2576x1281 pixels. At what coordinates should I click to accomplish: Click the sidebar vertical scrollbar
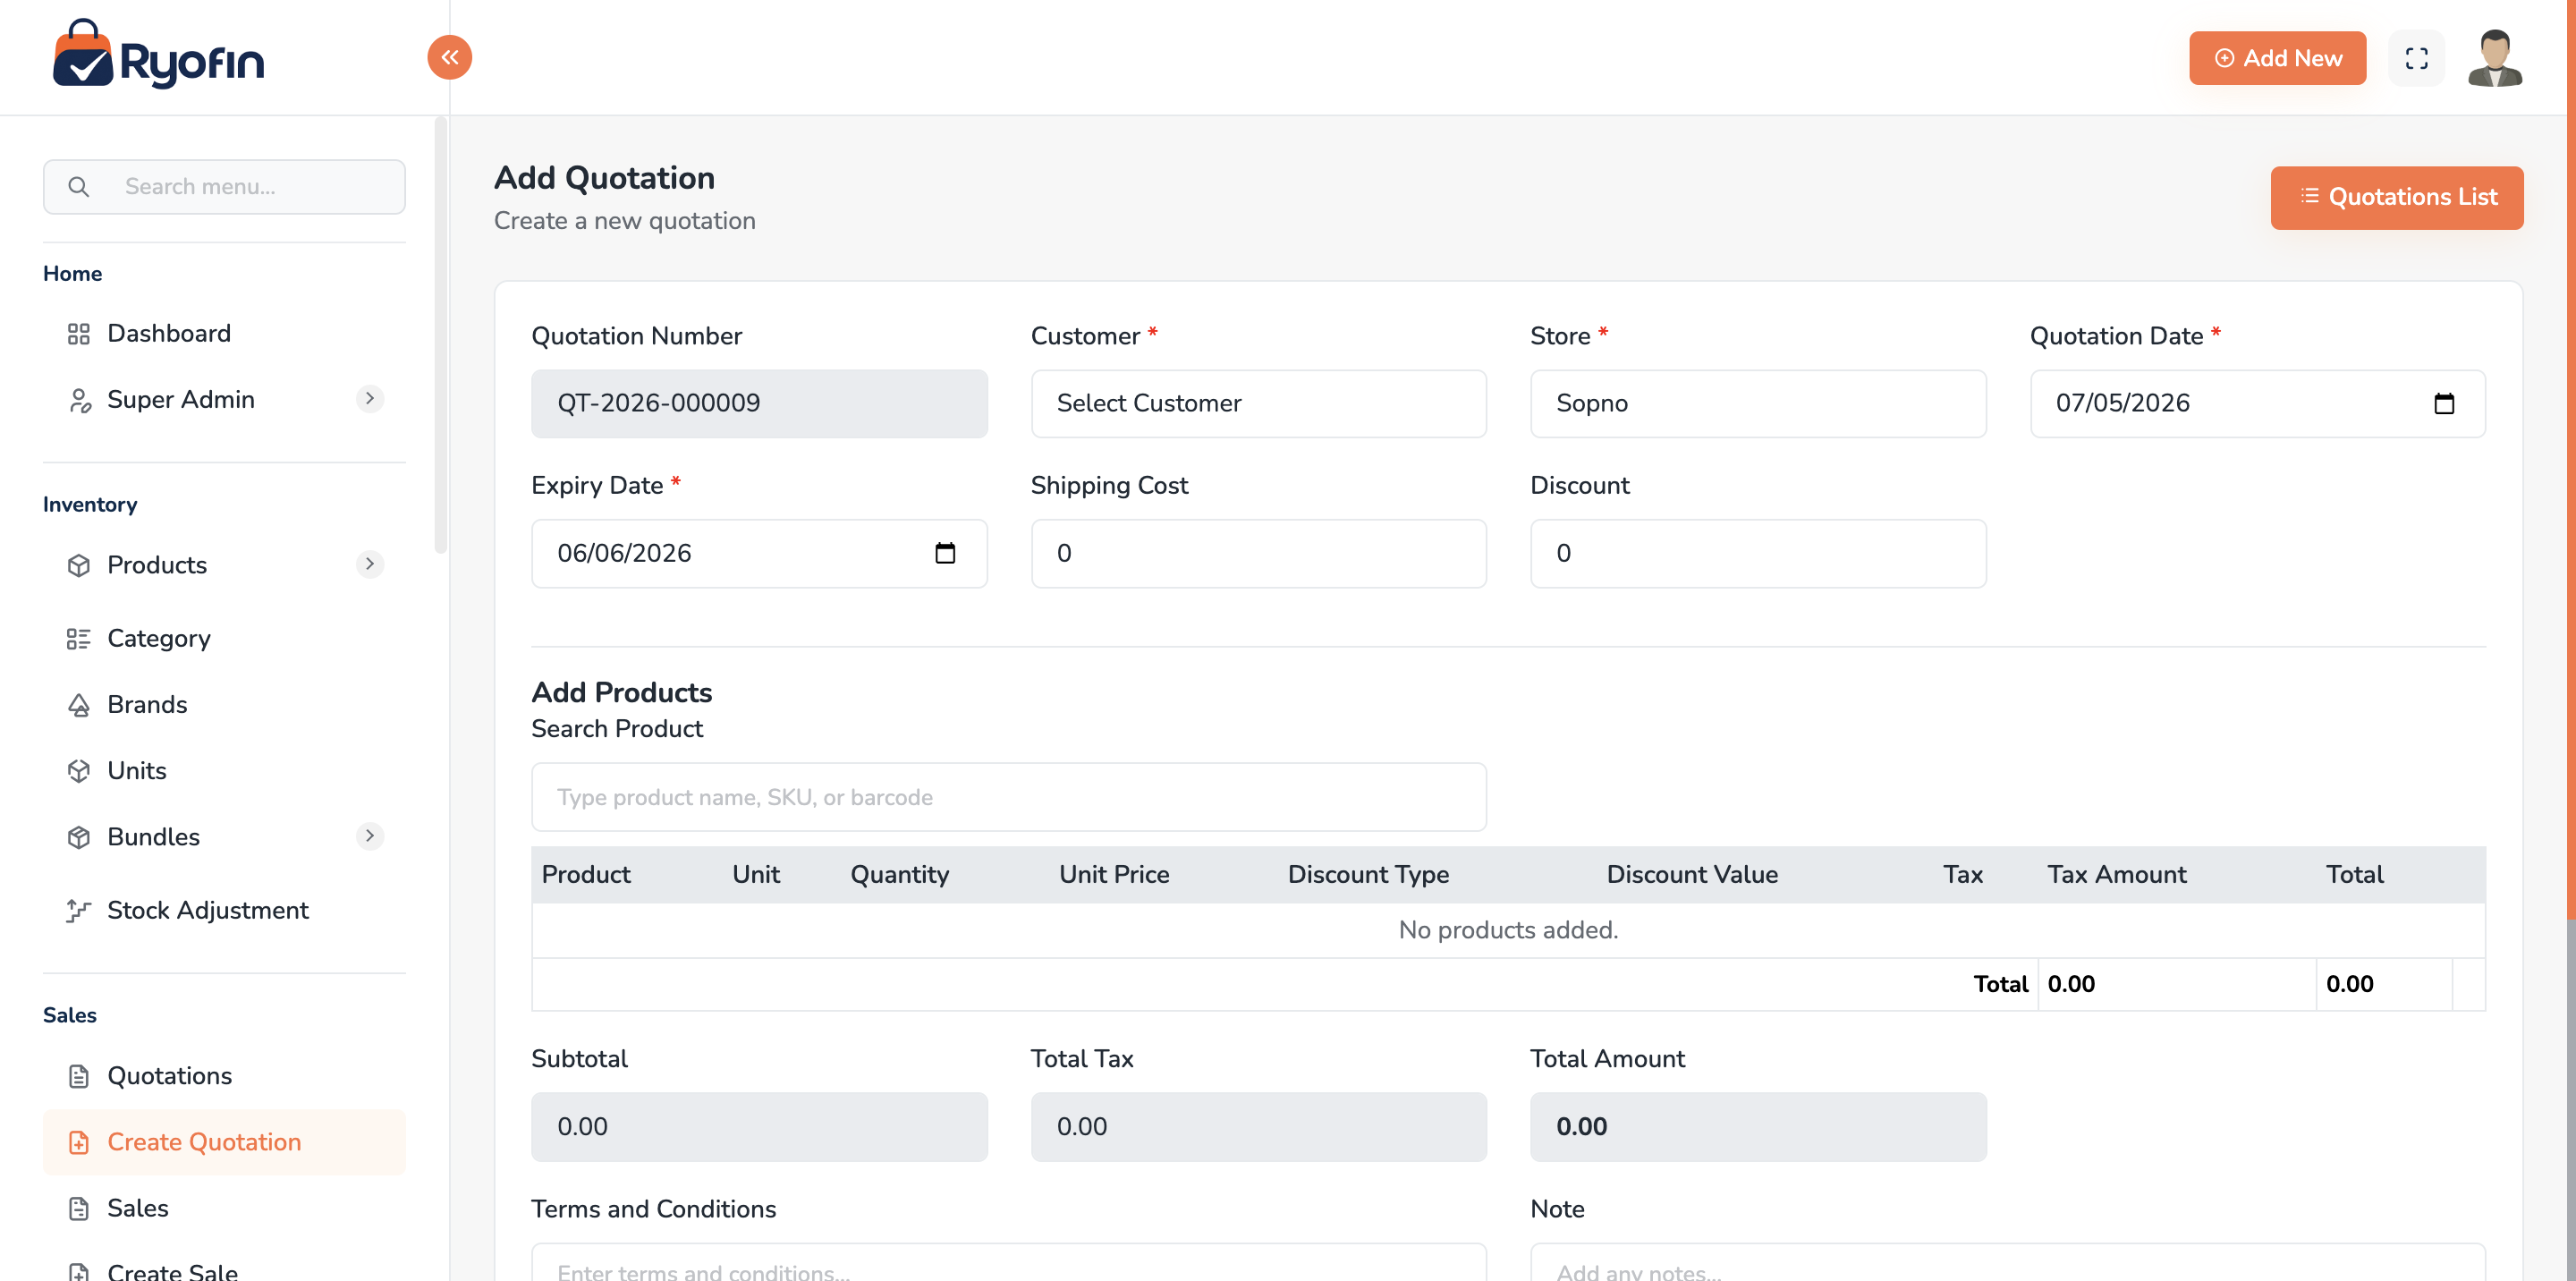coord(440,335)
